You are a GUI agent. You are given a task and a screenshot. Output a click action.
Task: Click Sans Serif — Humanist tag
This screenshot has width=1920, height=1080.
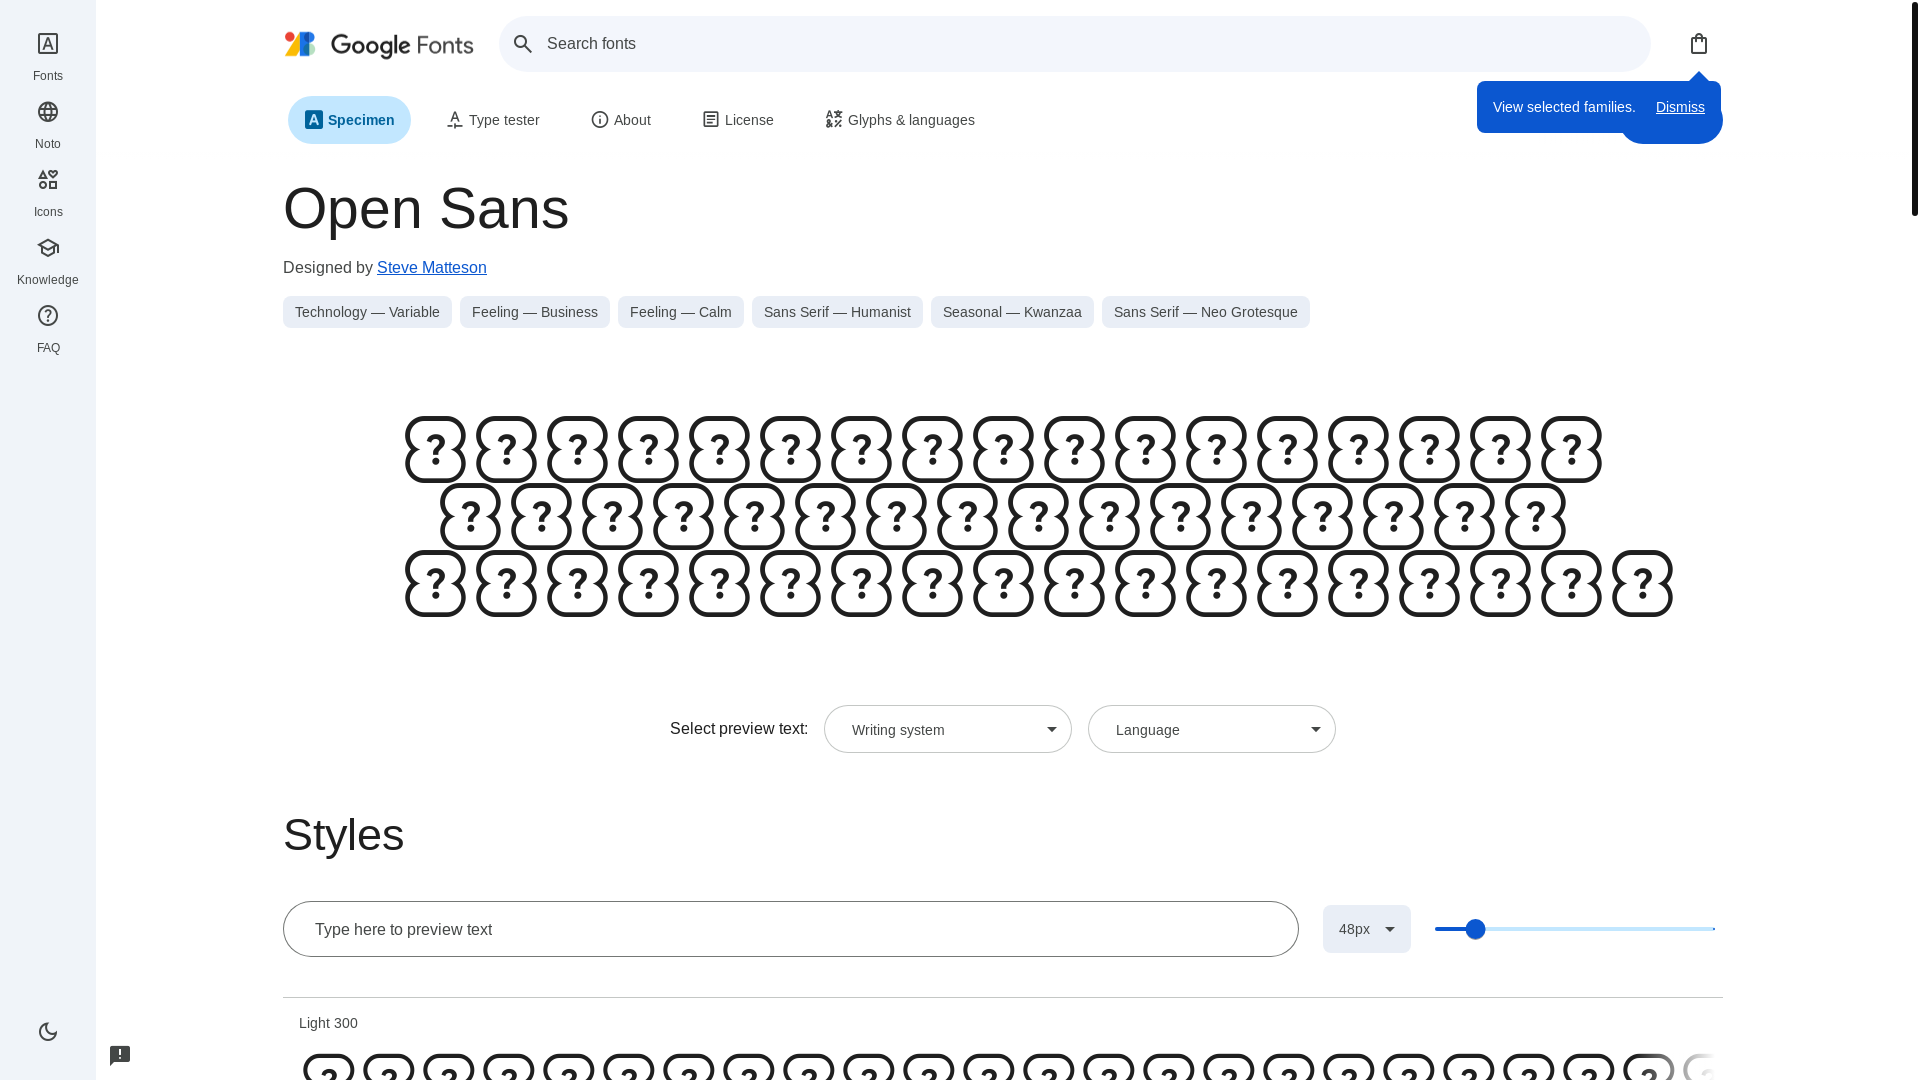tap(837, 312)
